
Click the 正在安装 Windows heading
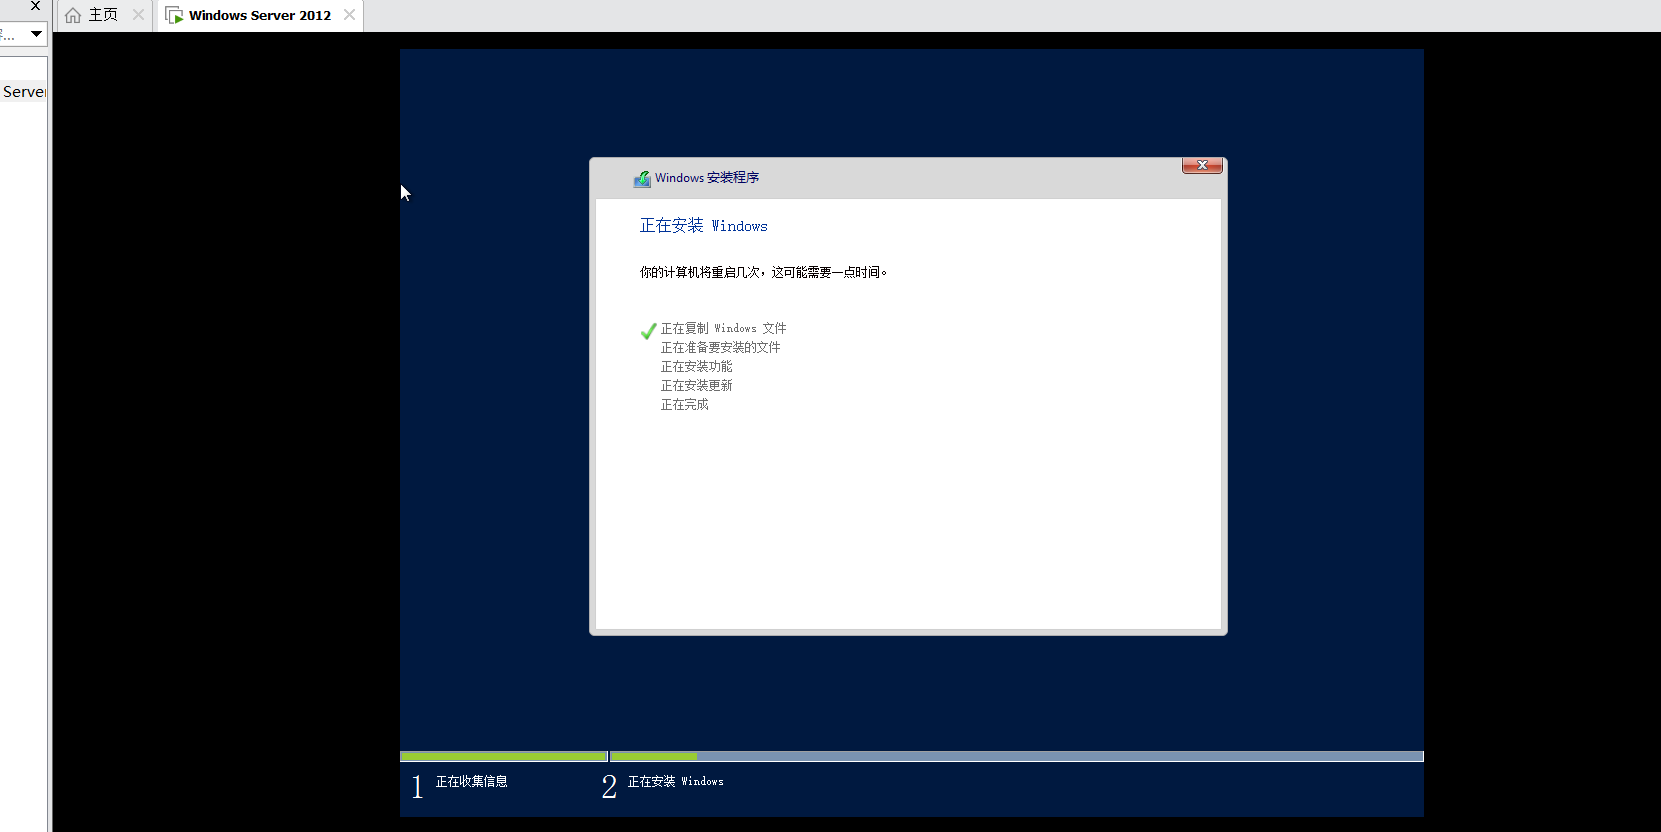pyautogui.click(x=703, y=226)
